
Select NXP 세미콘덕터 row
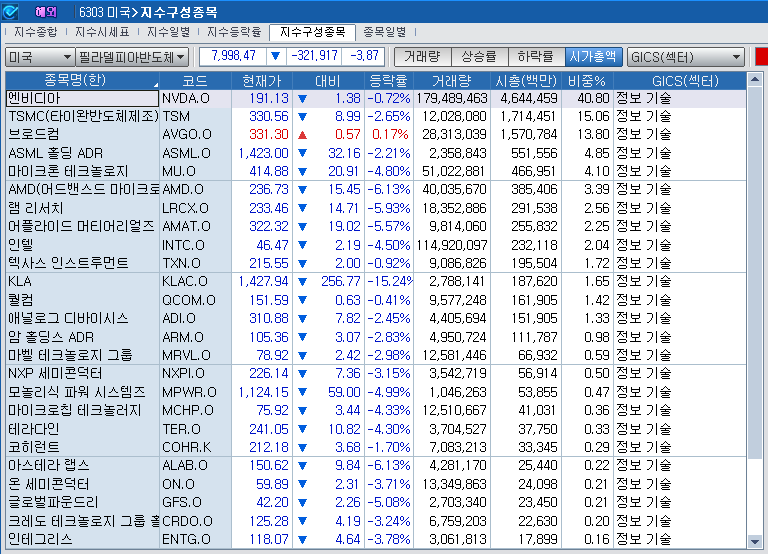376,373
